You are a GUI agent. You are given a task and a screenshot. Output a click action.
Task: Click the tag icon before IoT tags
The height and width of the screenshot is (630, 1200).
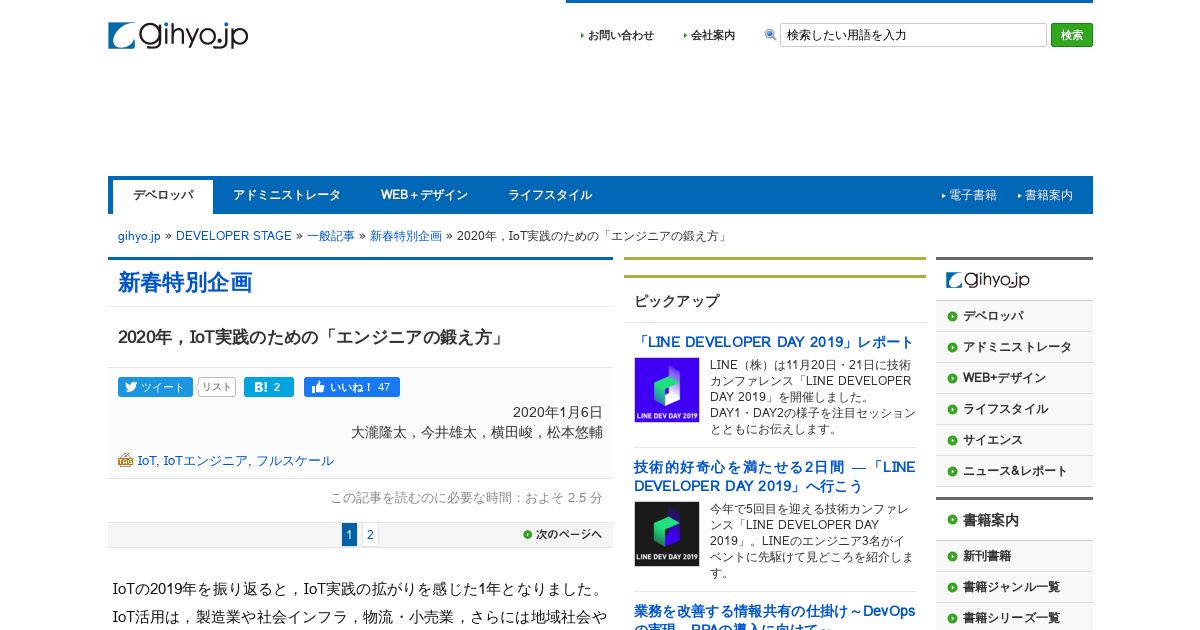[125, 461]
